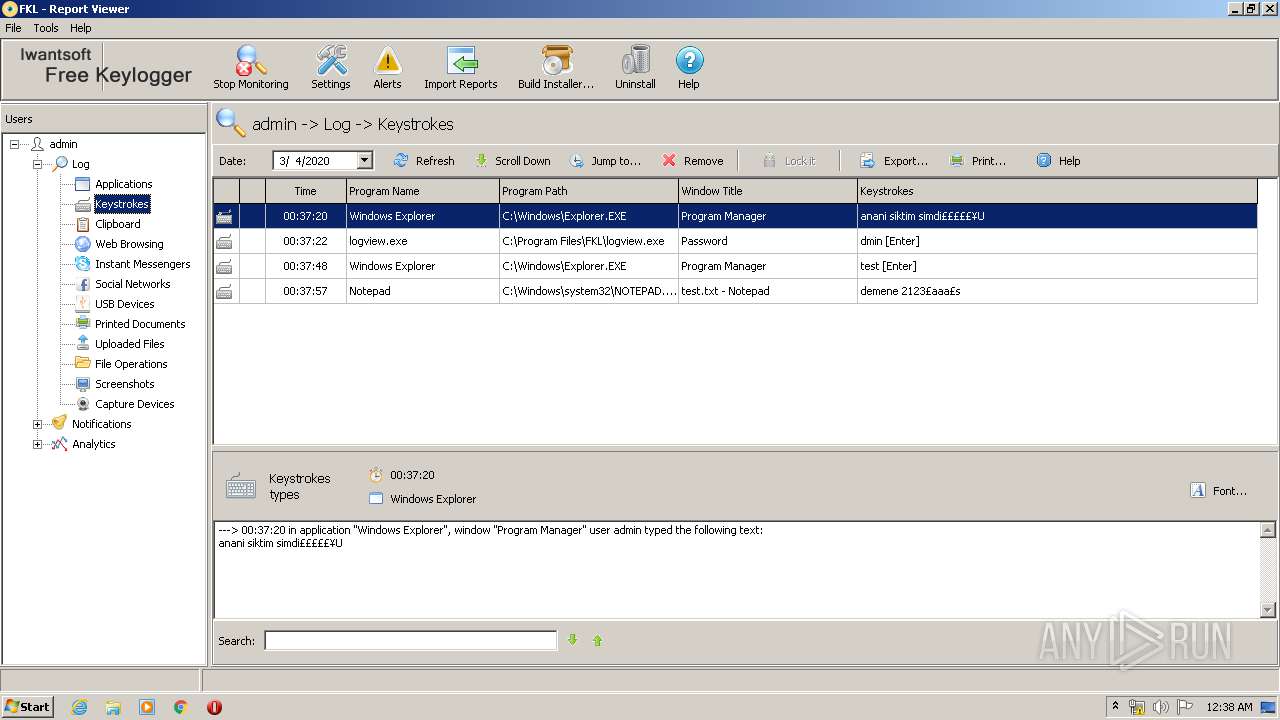Viewport: 1280px width, 720px height.
Task: Click the Uninstall trash icon
Action: point(635,67)
